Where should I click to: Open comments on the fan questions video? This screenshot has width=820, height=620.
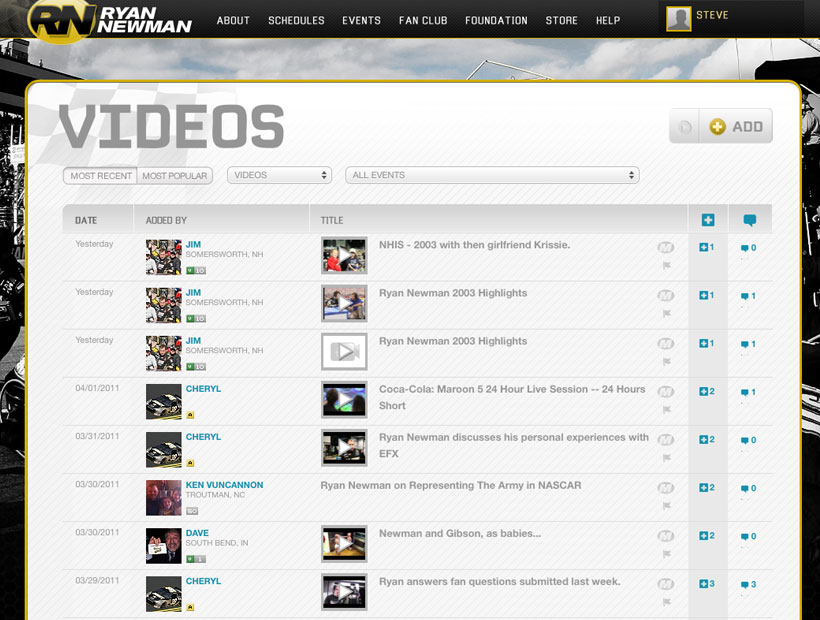748,584
